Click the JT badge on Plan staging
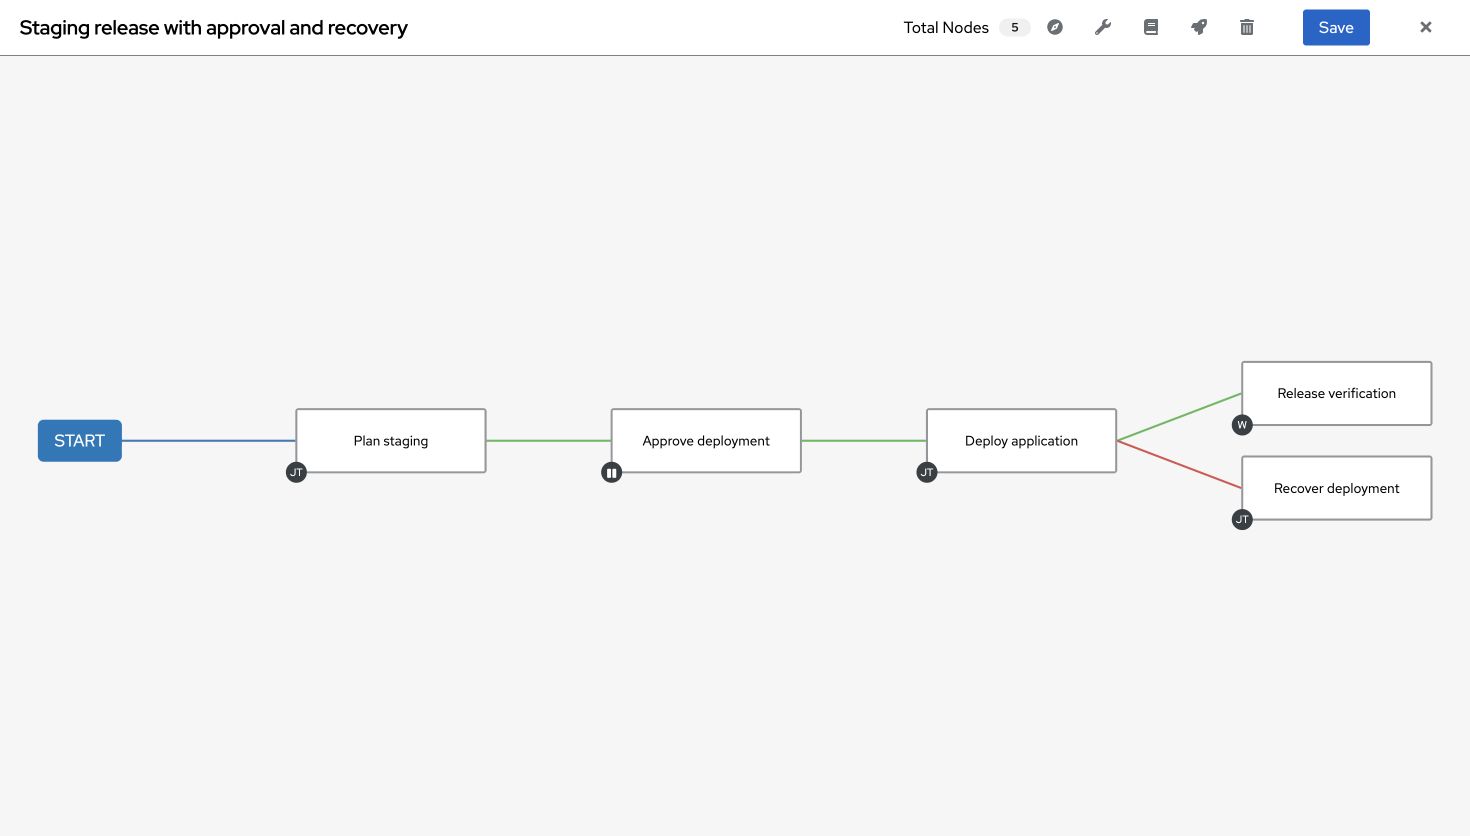The image size is (1470, 836). (x=296, y=473)
